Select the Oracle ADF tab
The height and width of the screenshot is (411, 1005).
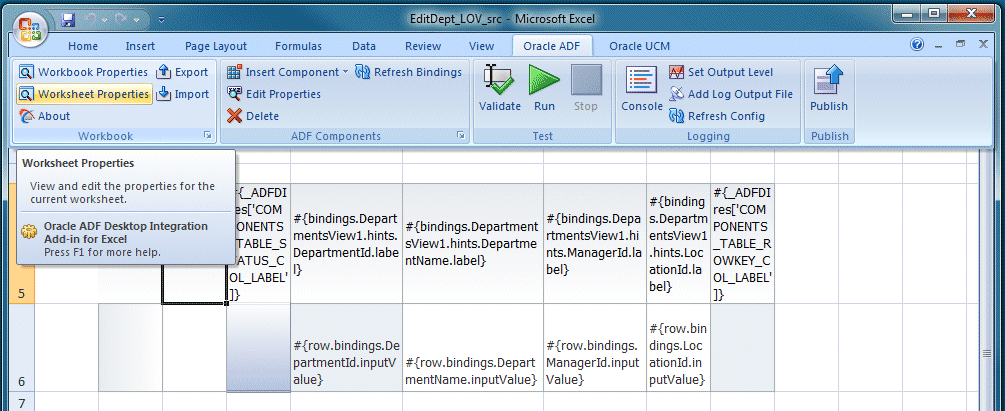552,46
